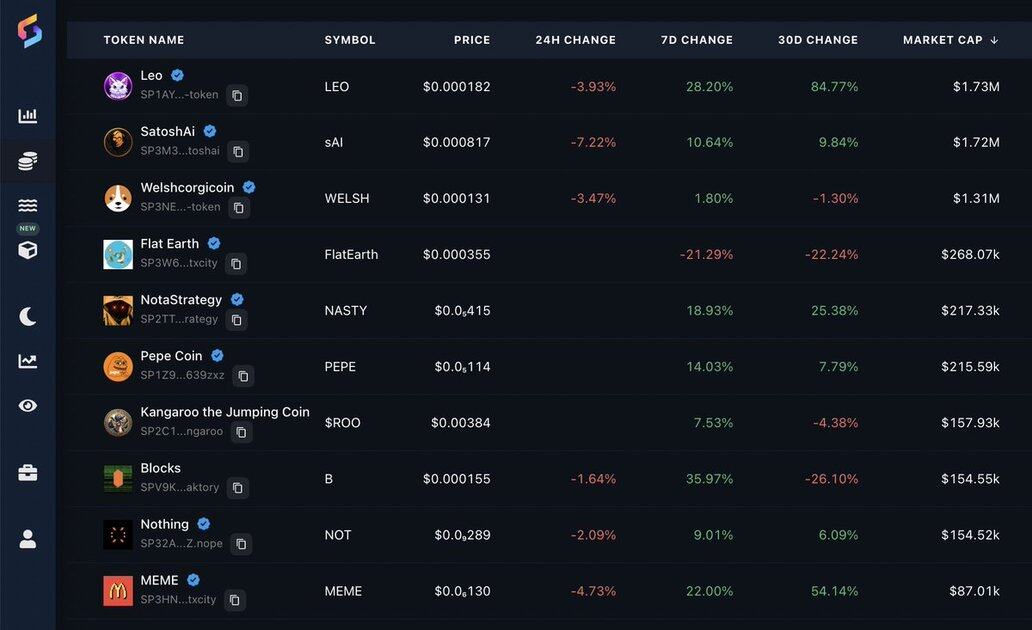The width and height of the screenshot is (1032, 630).
Task: Click the 7D Change column header
Action: pos(696,40)
